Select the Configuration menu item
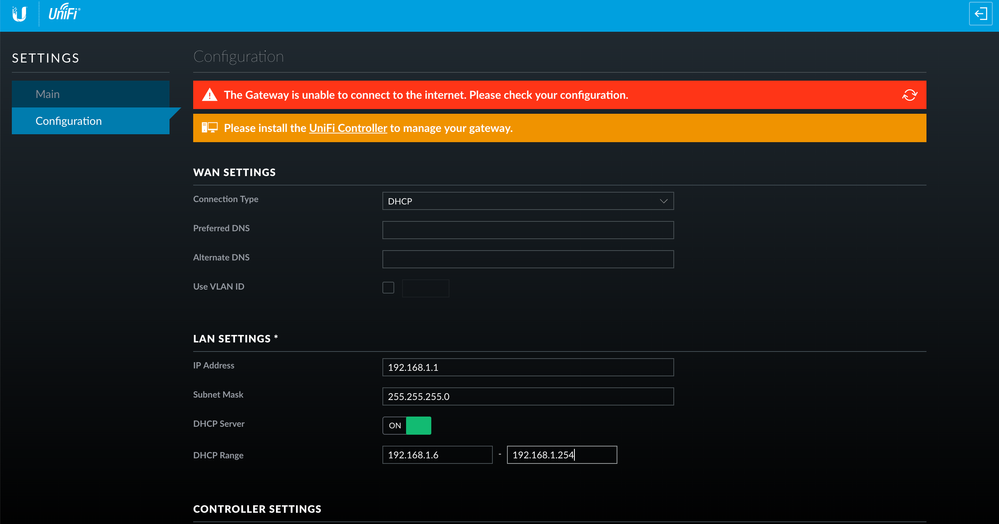 pos(90,120)
